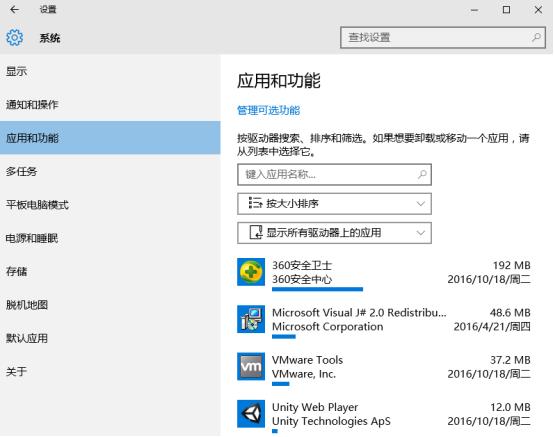Open 脱机地图 settings in the sidebar
The height and width of the screenshot is (437, 554).
pos(110,305)
